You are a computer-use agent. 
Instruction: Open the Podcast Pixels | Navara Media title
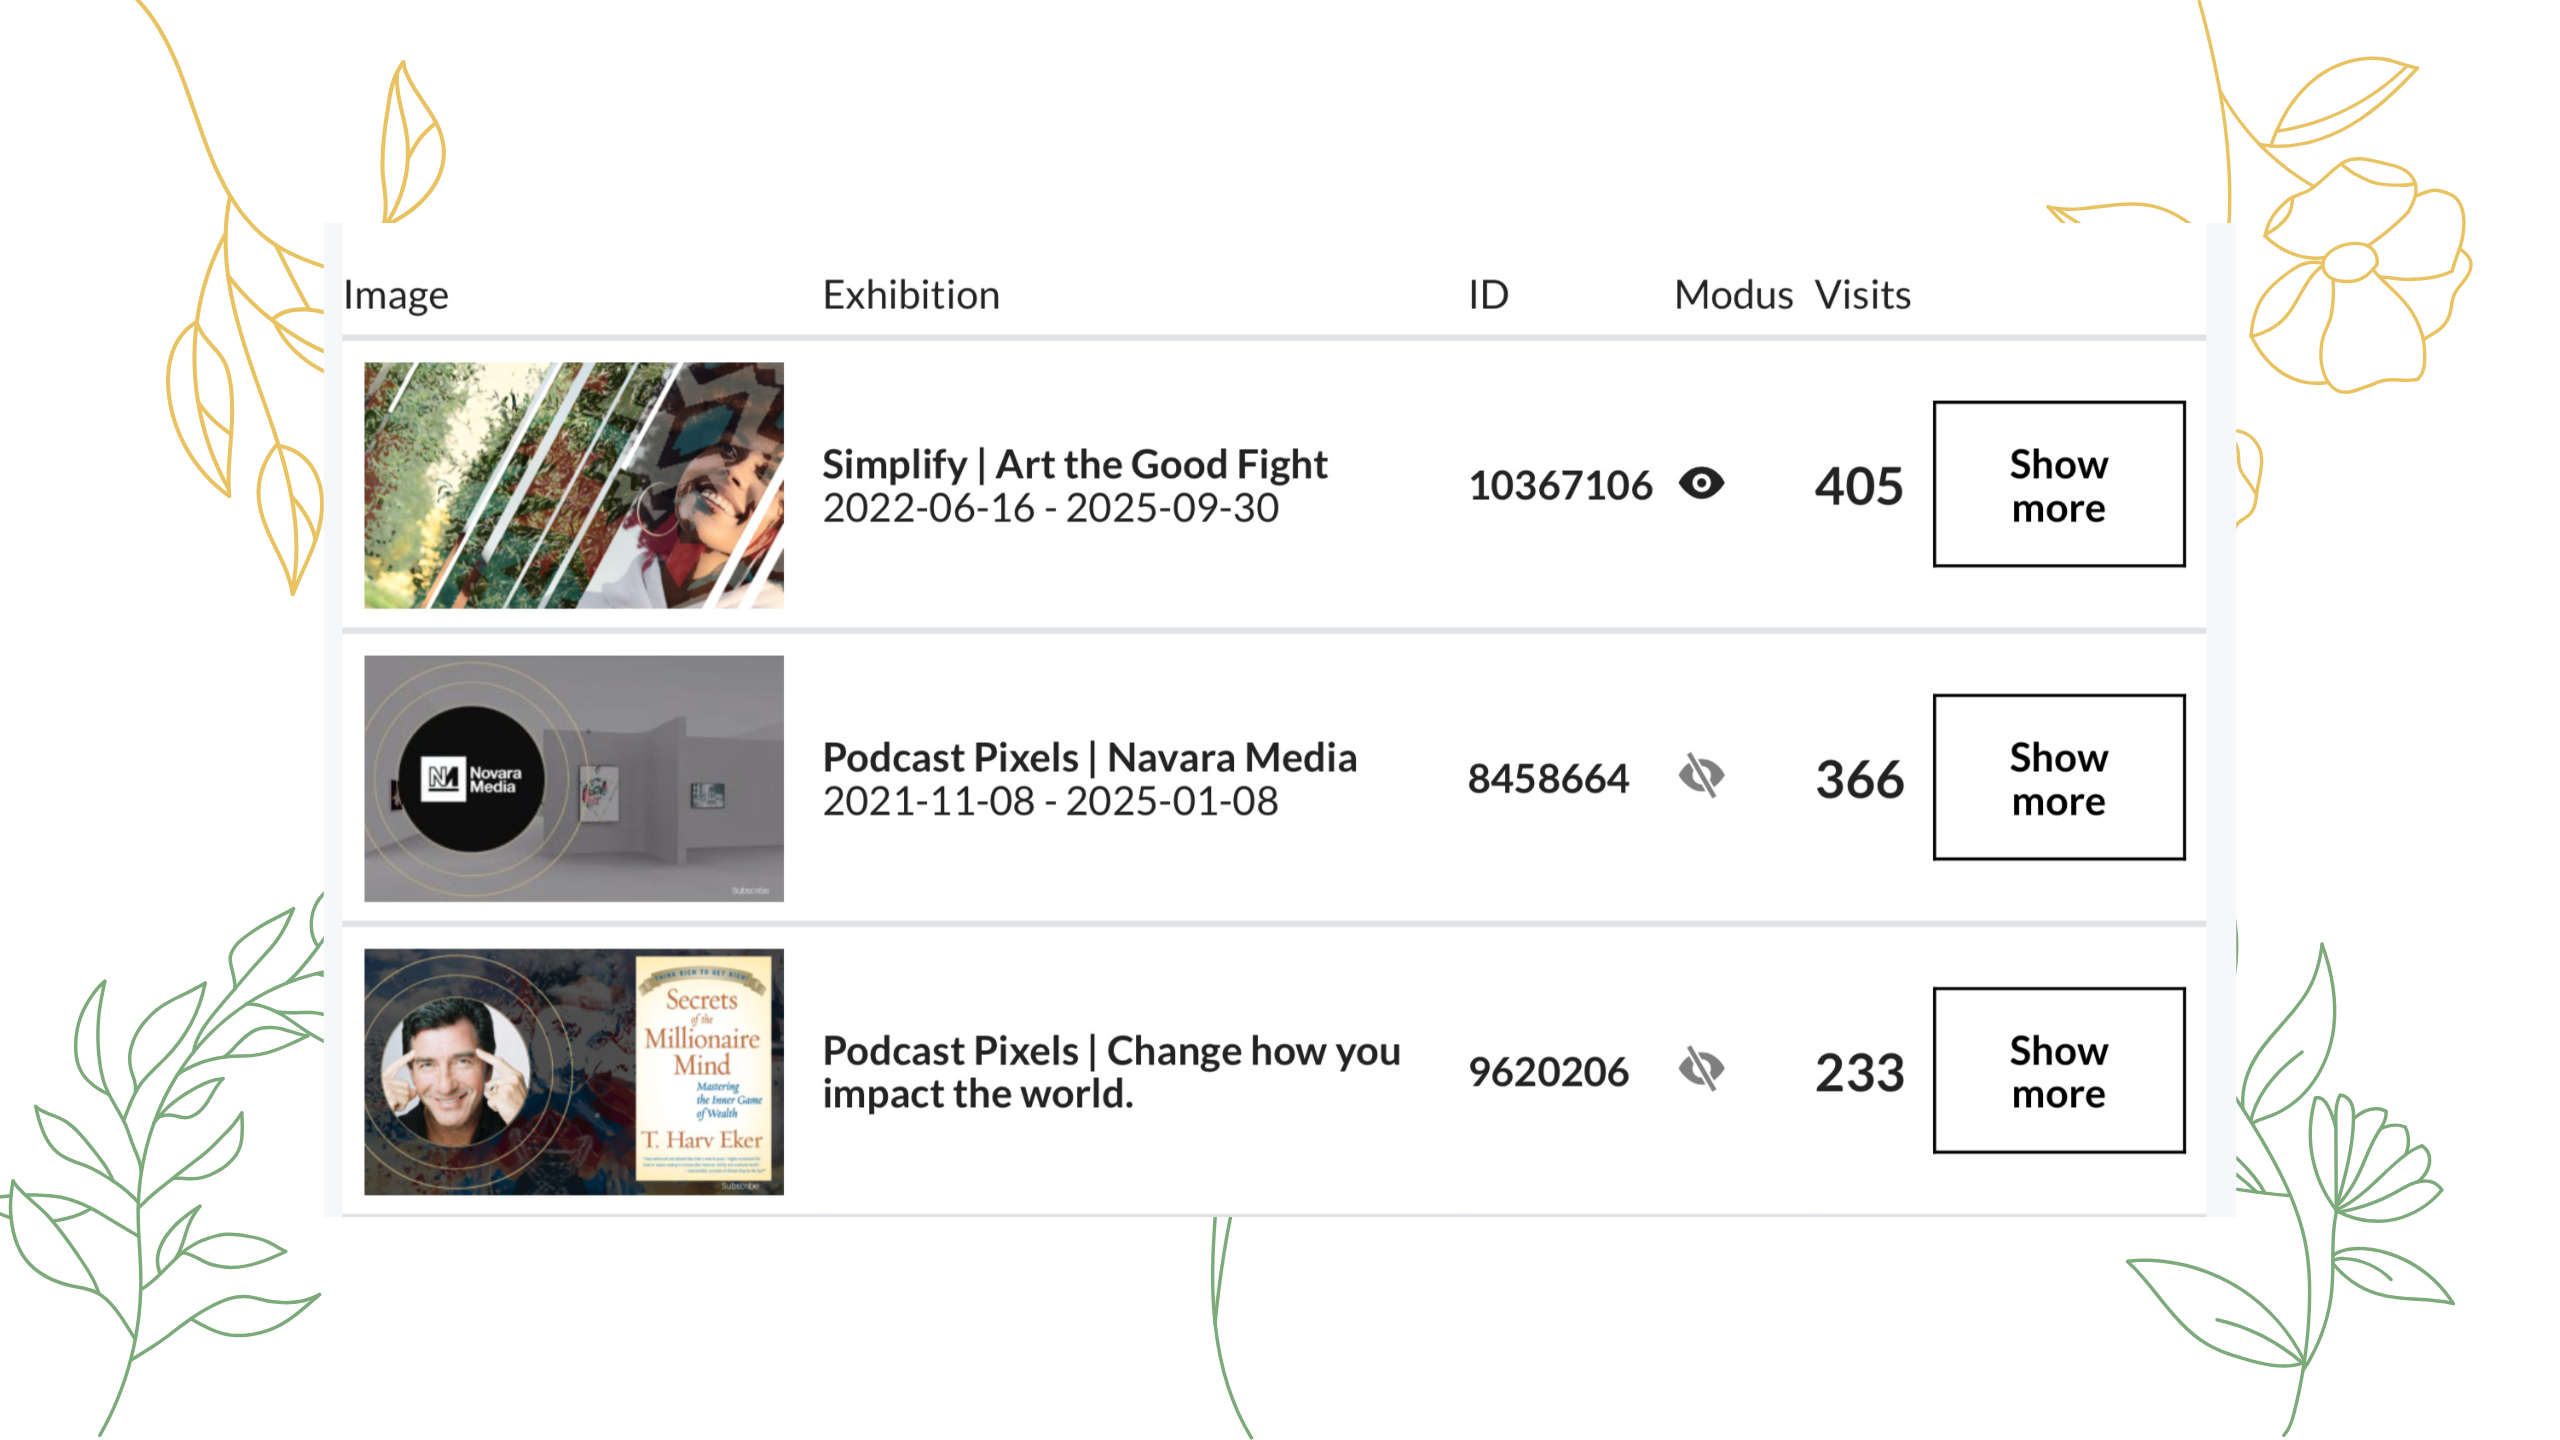(1089, 758)
